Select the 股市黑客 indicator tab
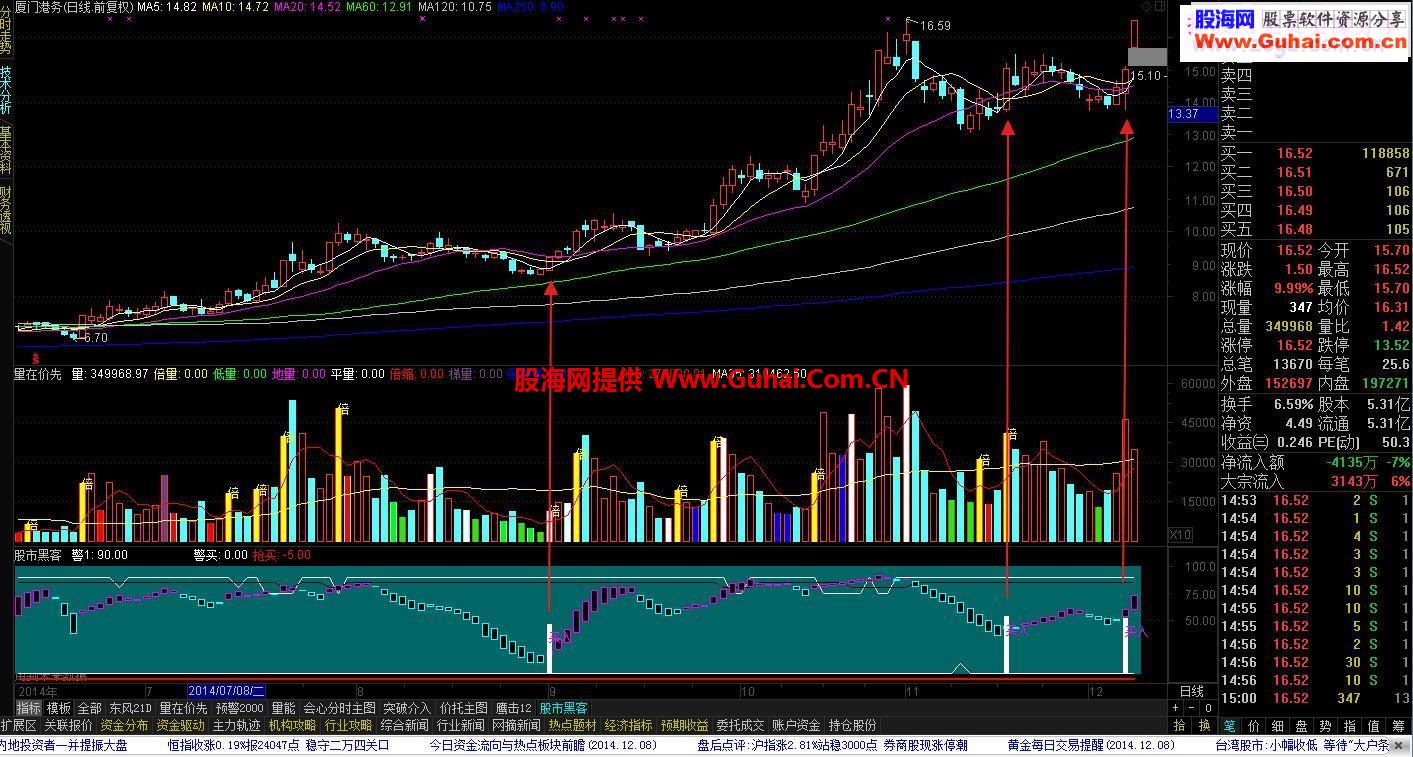 click(564, 708)
